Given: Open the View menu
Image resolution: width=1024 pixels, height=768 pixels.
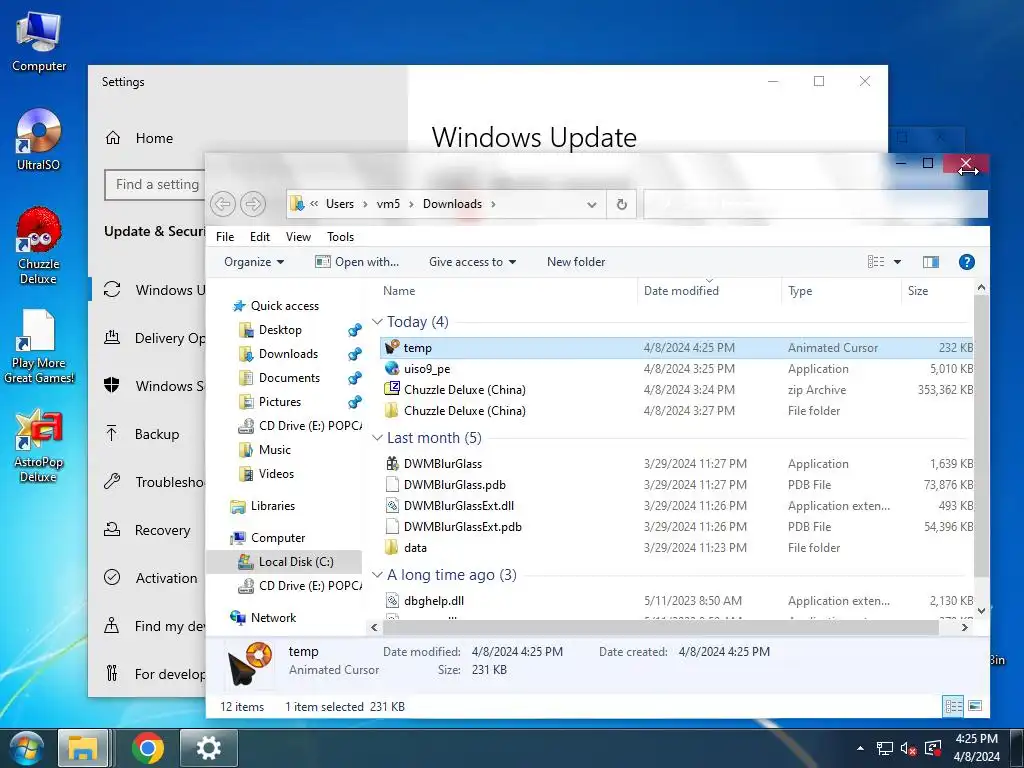Looking at the screenshot, I should click(298, 236).
